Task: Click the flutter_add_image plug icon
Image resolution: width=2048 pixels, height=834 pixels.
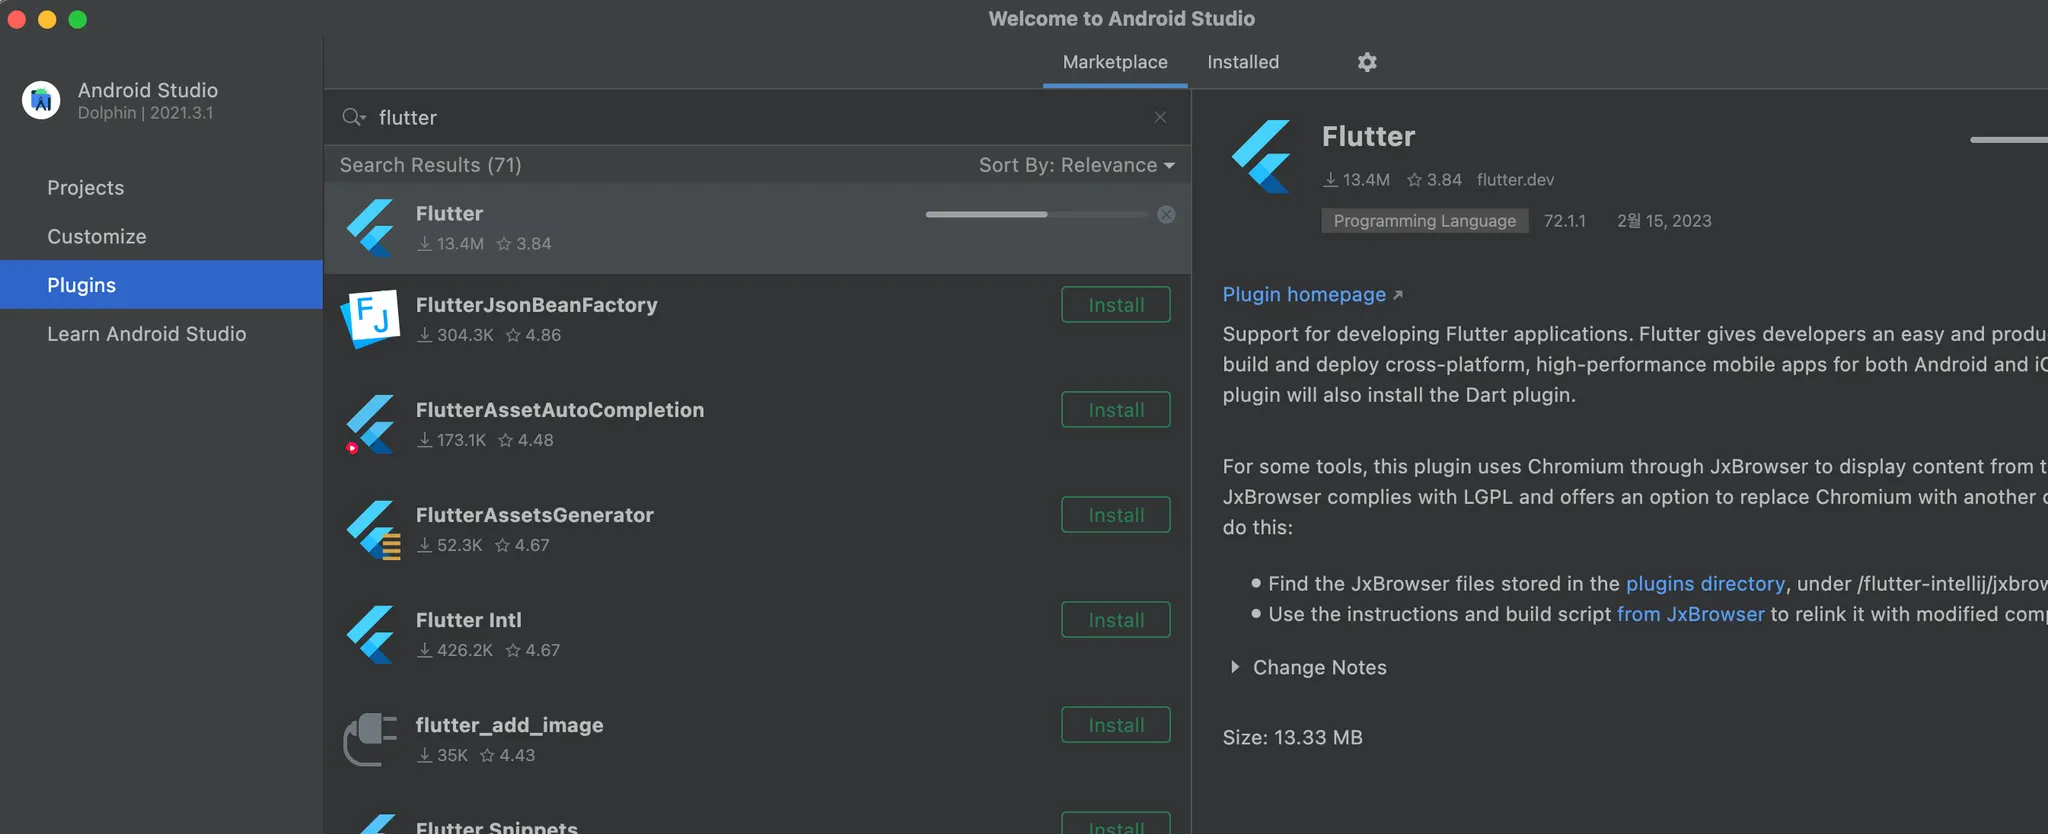Action: tap(371, 739)
